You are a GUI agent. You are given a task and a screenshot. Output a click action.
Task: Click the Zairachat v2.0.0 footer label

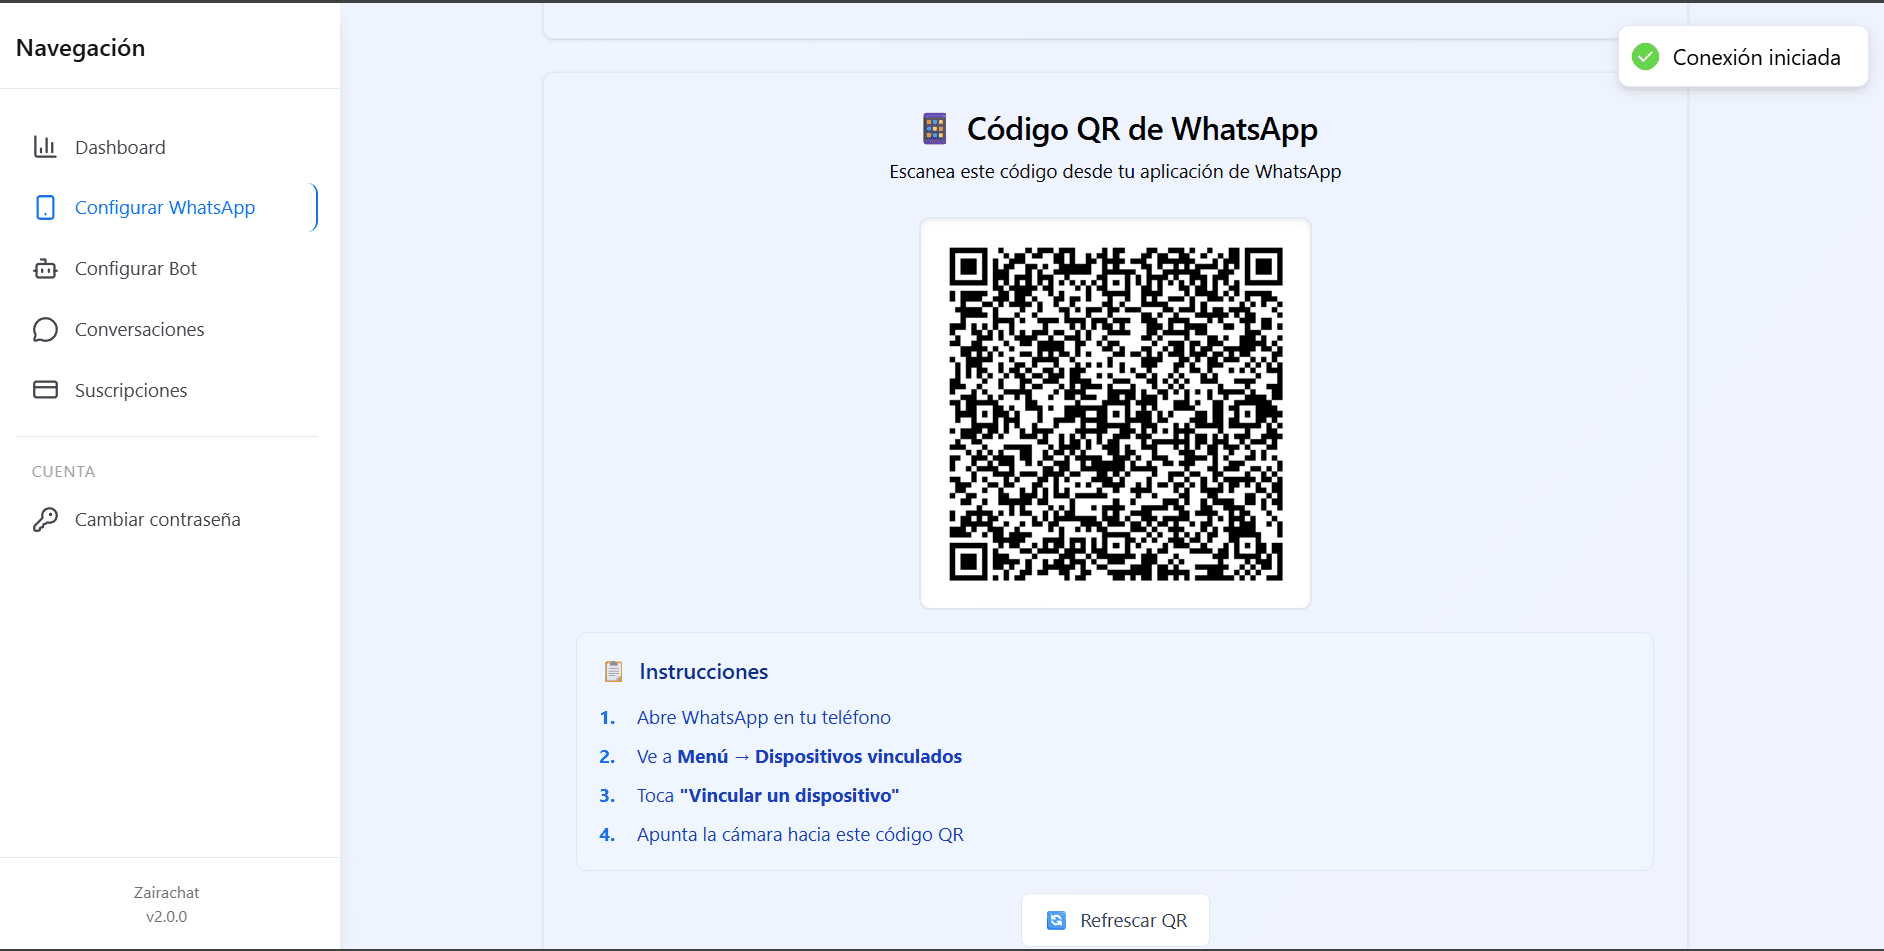pyautogui.click(x=167, y=903)
